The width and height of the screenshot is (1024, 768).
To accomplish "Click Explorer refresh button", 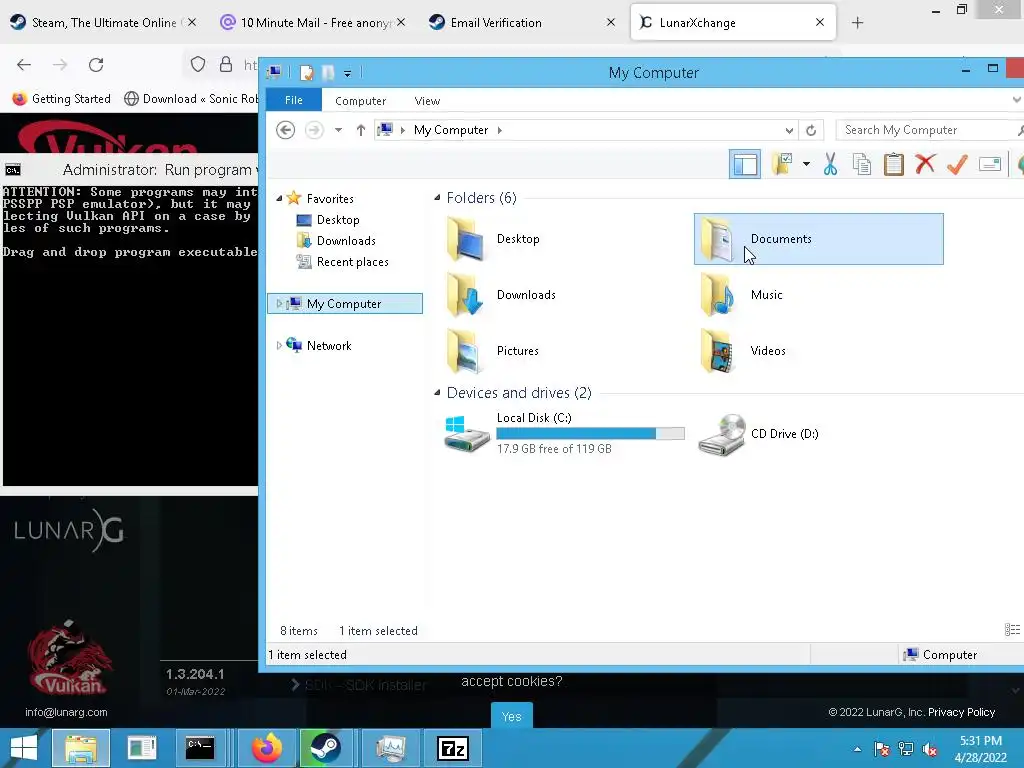I will 811,130.
